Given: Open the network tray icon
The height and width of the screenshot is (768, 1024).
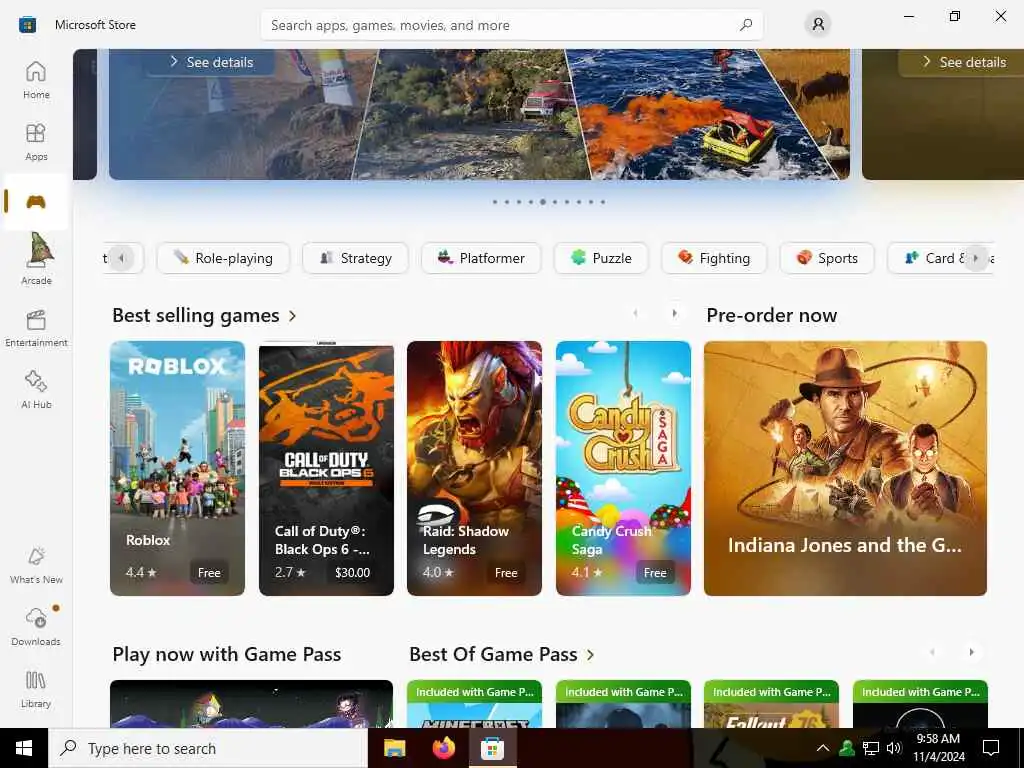Looking at the screenshot, I should click(871, 748).
